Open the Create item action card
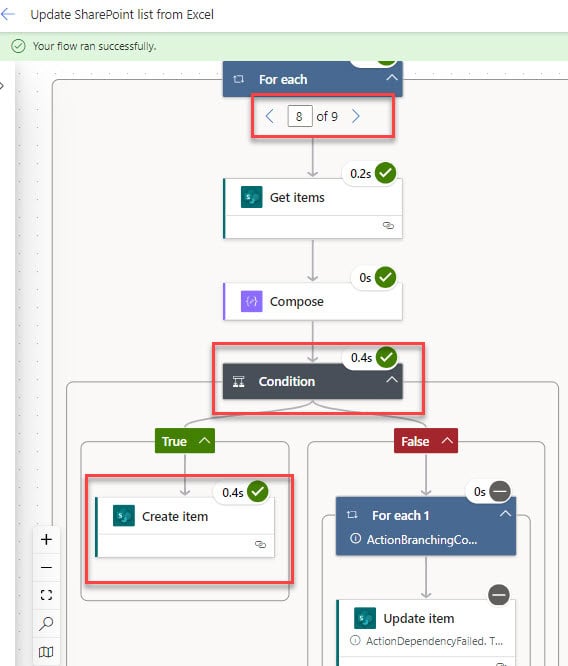The height and width of the screenshot is (666, 568). click(x=185, y=527)
